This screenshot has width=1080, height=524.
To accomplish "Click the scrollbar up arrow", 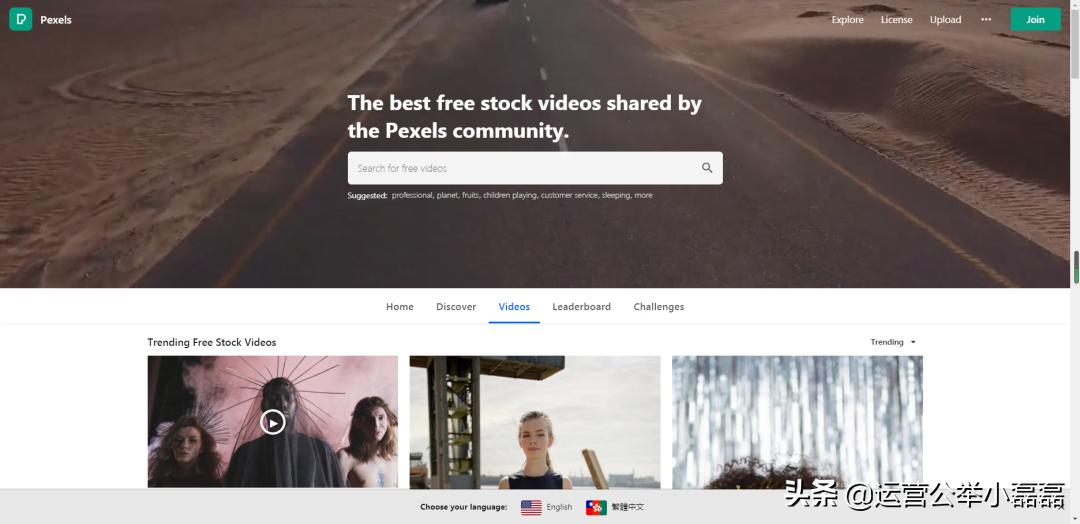I will point(1075,4).
